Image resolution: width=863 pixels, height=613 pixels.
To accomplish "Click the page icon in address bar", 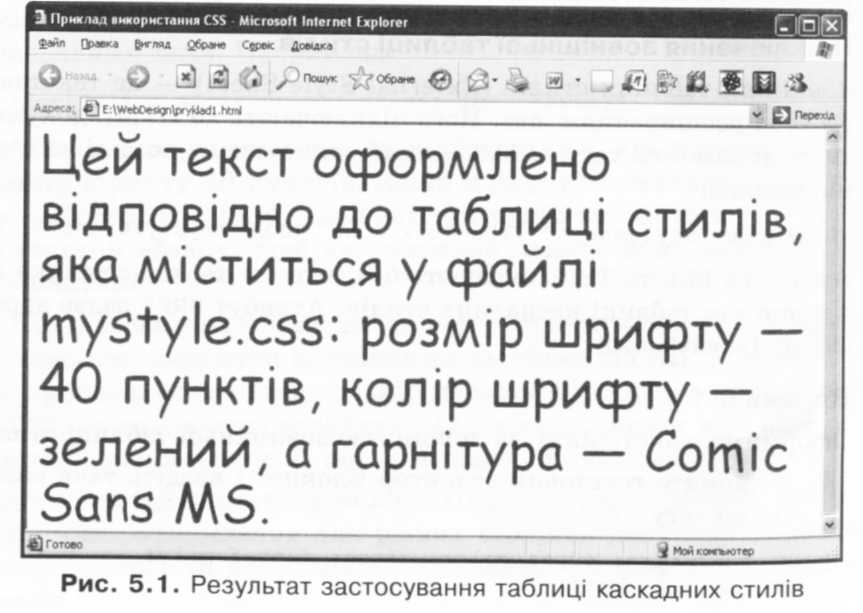I will (90, 109).
